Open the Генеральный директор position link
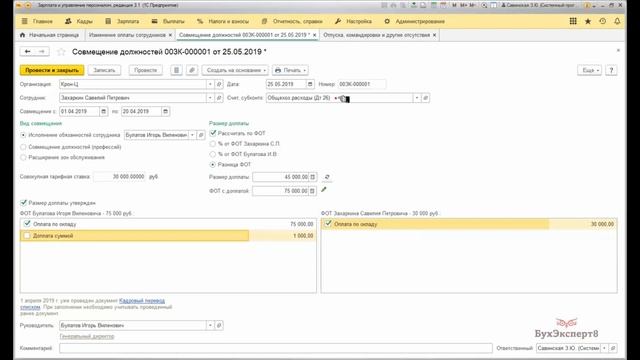The height and width of the screenshot is (360, 640). click(87, 336)
